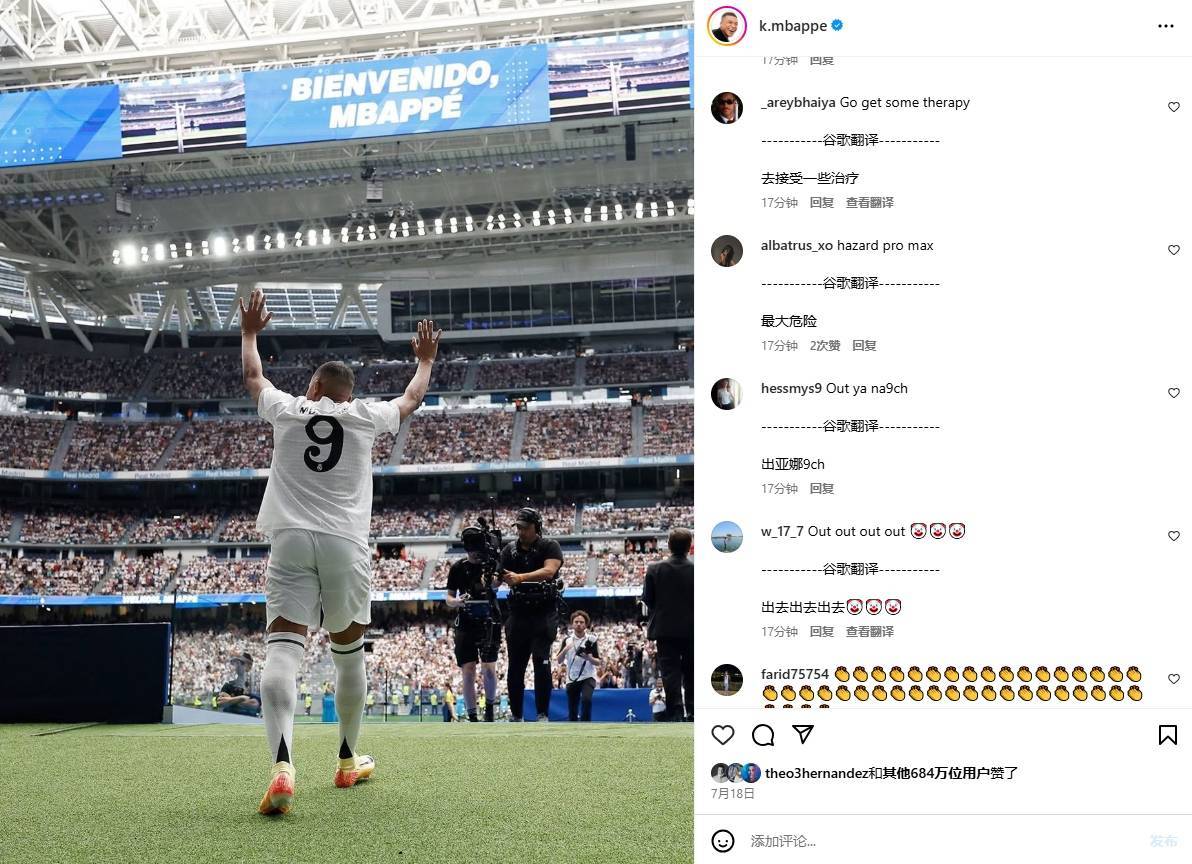1192x864 pixels.
Task: Reply to hessmys9's comment
Action: (x=822, y=488)
